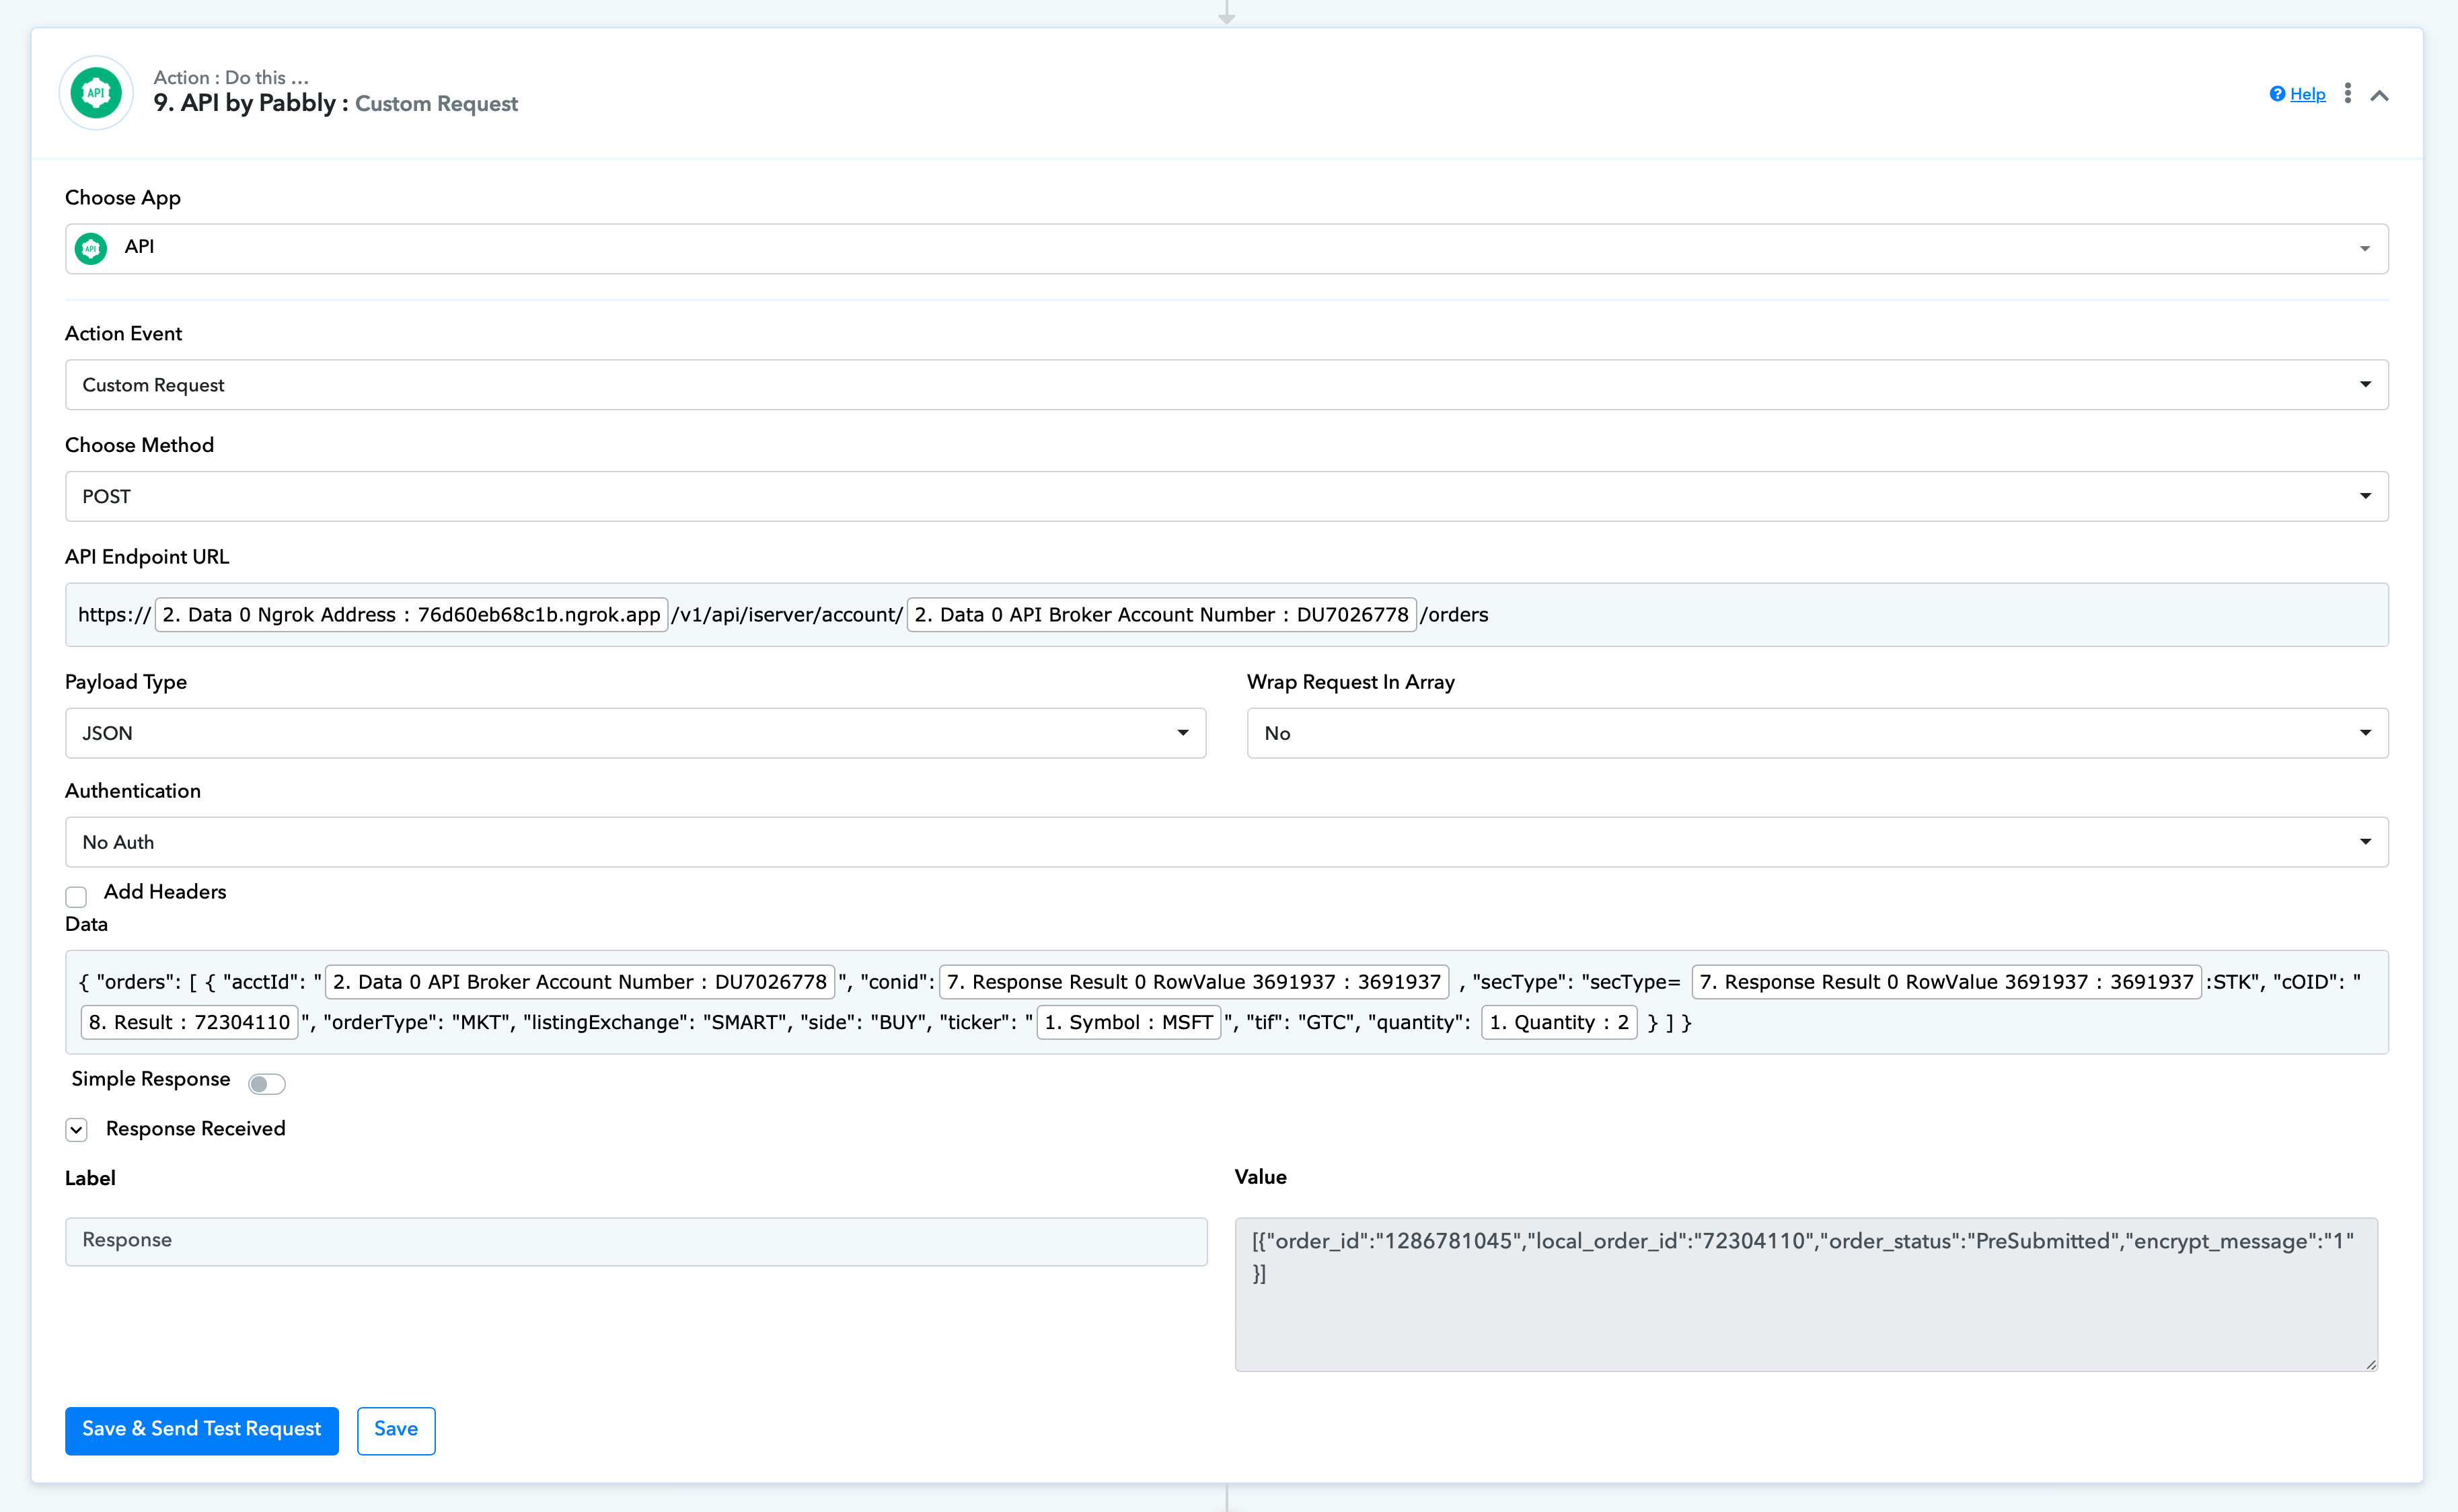Click the first RowValue 3691937 tag after conid
Screen dimensions: 2458x1512
tap(1194, 982)
